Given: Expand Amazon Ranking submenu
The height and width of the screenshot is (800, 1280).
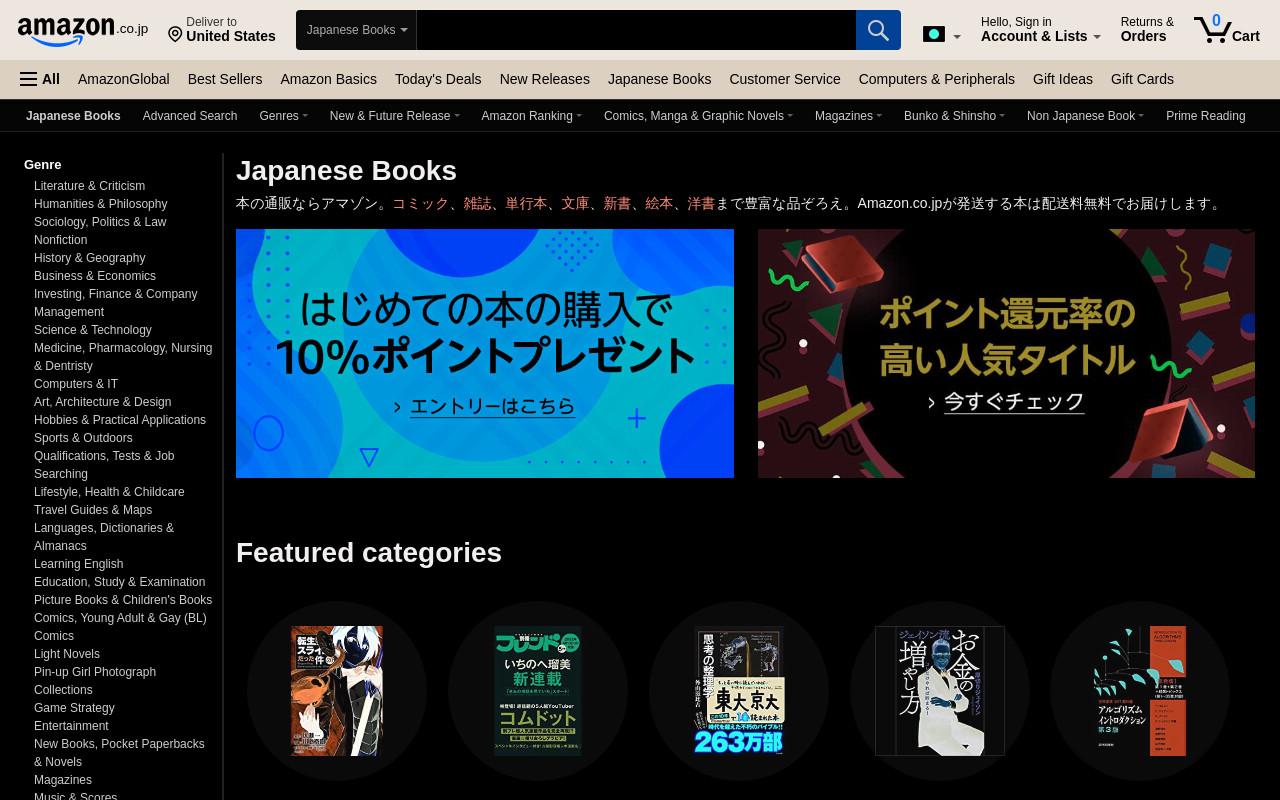Looking at the screenshot, I should pyautogui.click(x=531, y=116).
